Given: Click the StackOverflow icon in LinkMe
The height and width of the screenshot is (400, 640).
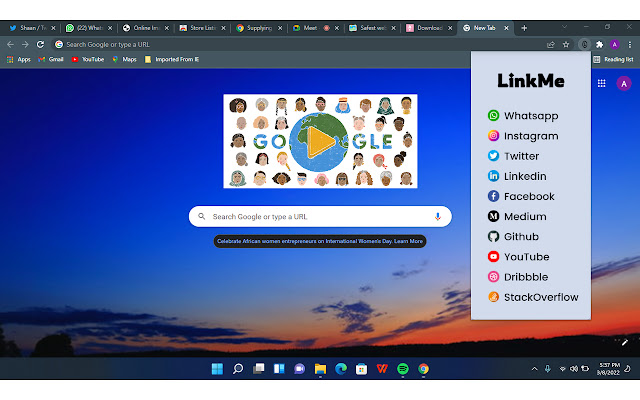Looking at the screenshot, I should [x=493, y=297].
